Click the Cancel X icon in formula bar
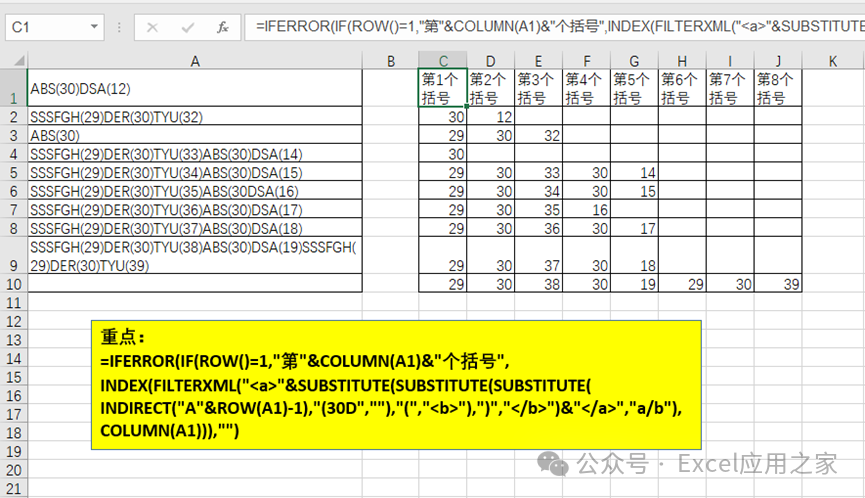The width and height of the screenshot is (865, 498). click(x=153, y=27)
